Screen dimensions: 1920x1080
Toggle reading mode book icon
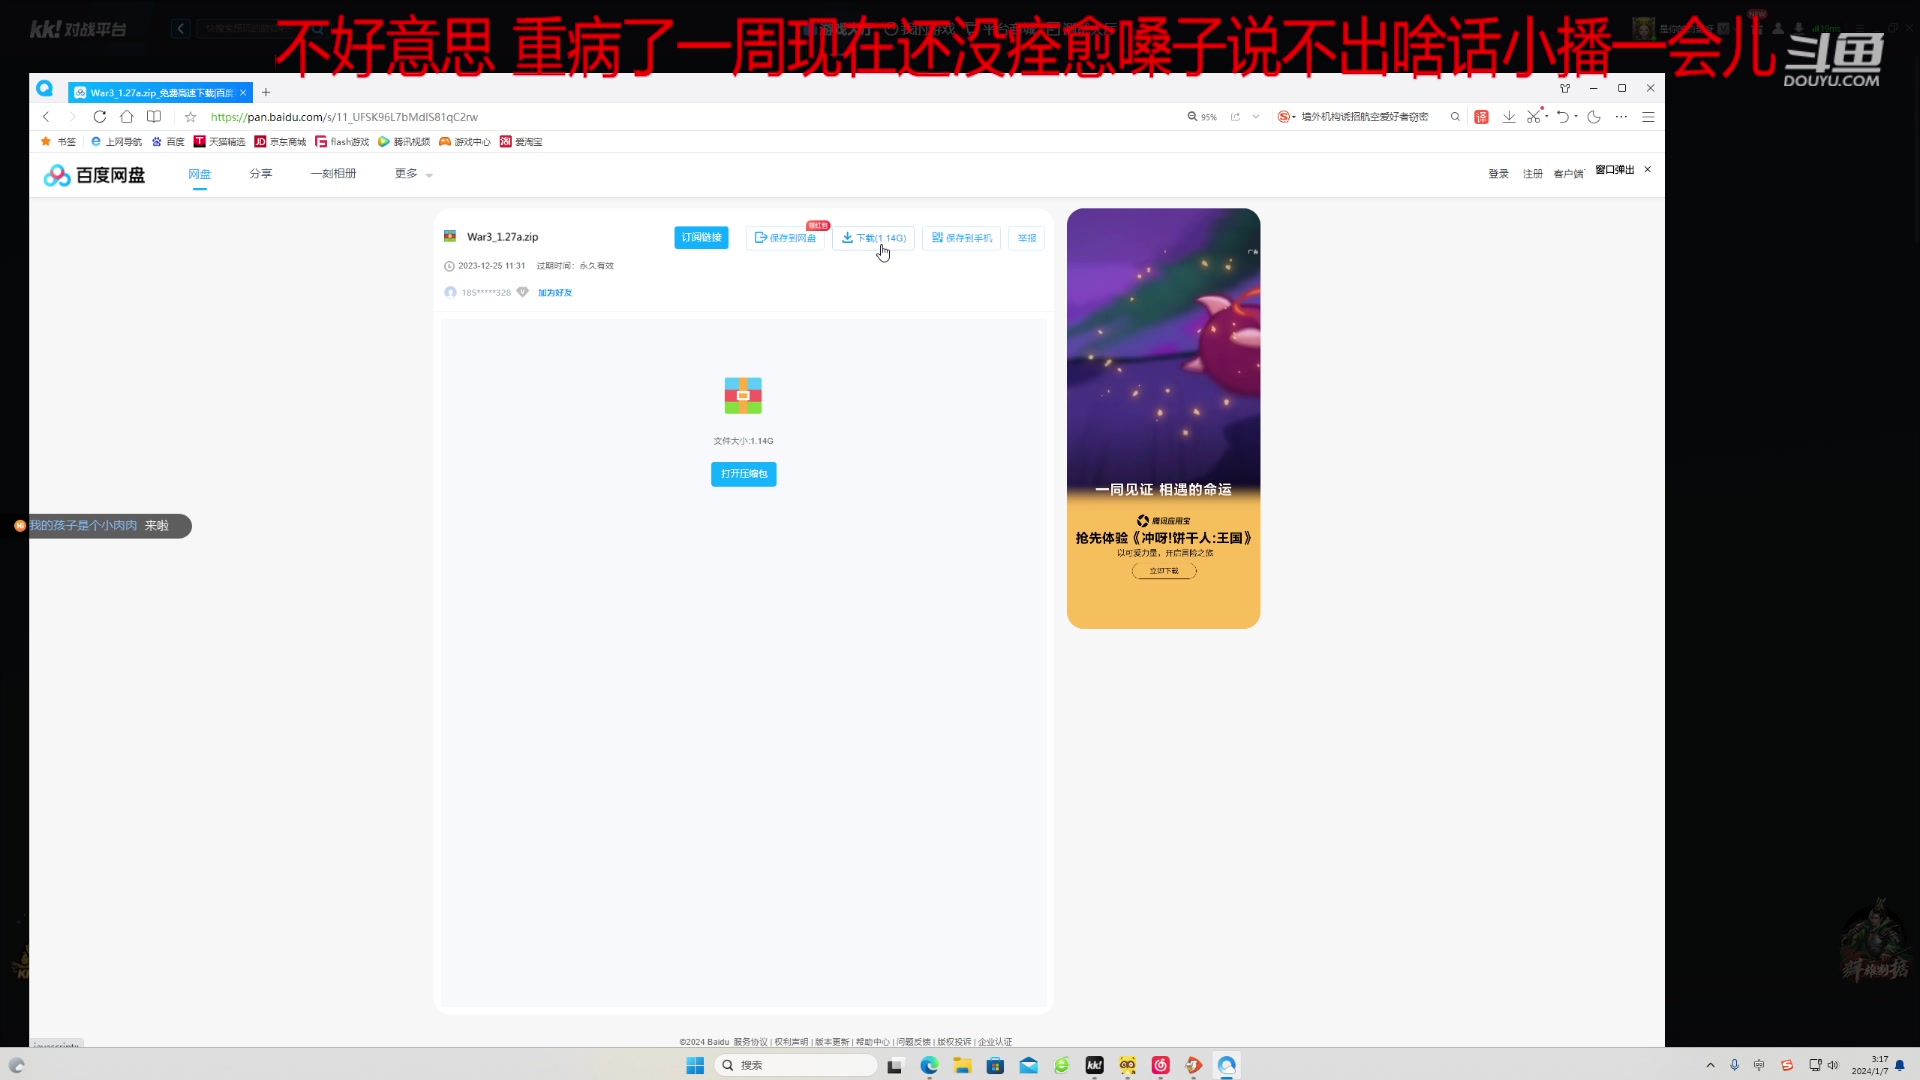click(x=154, y=117)
